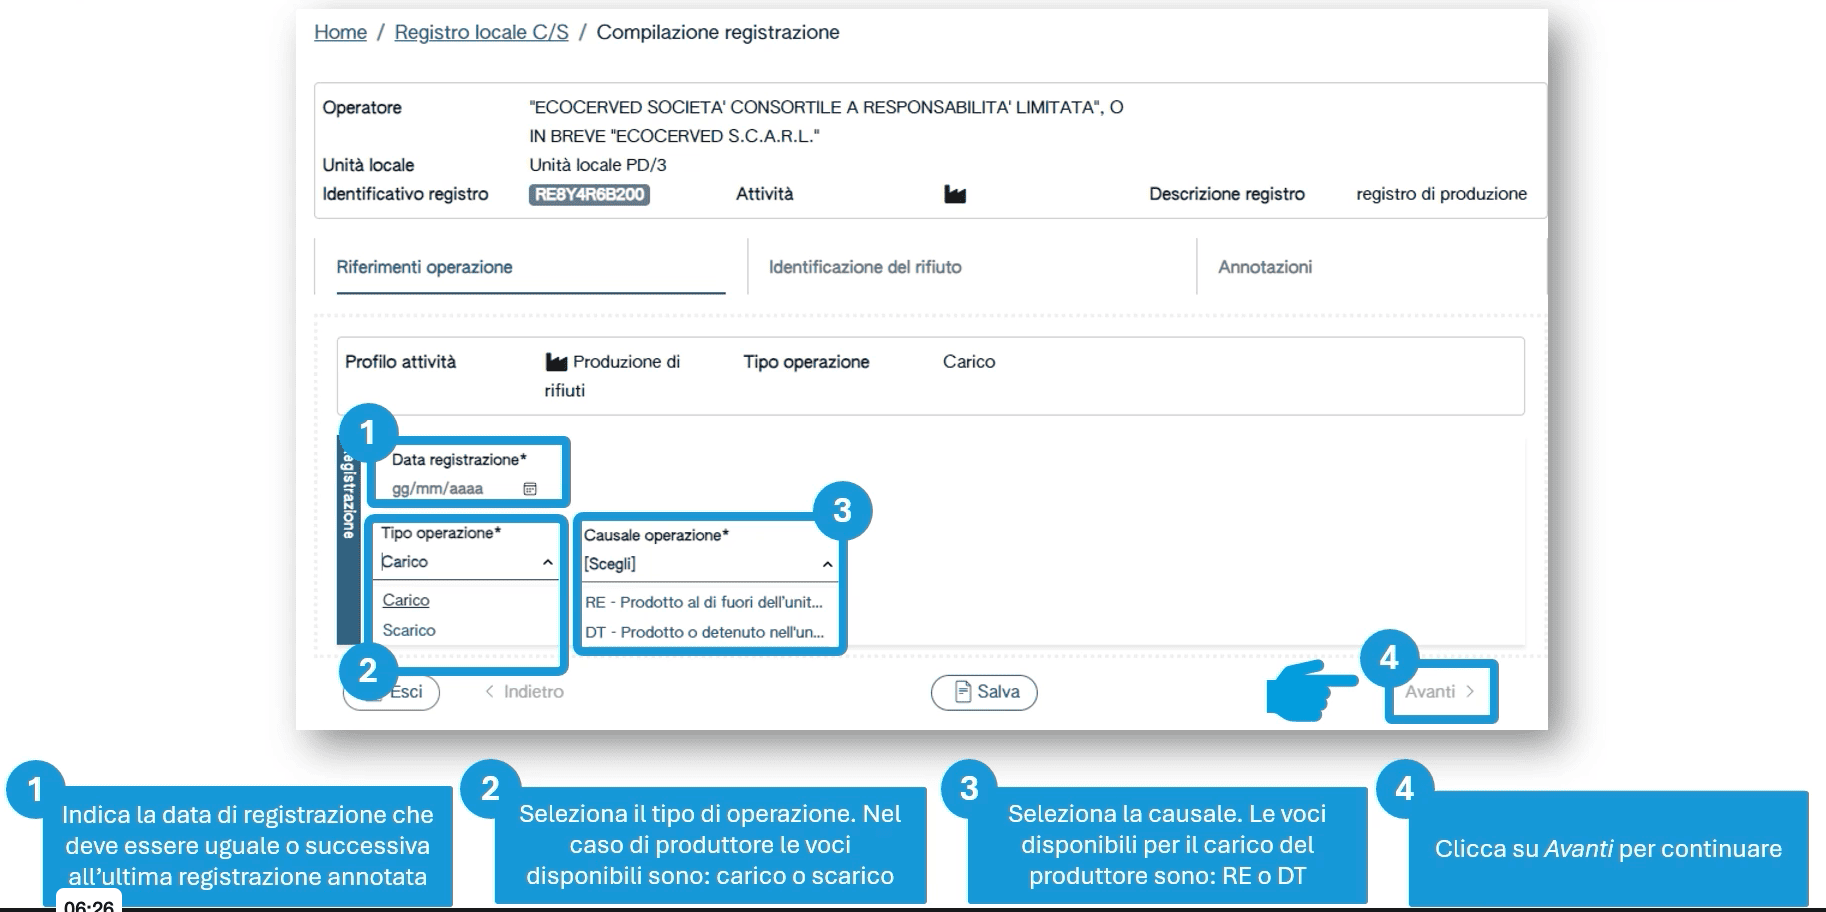The width and height of the screenshot is (1826, 912).
Task: Choose the RE - Prodotto al di fuori option
Action: pos(703,602)
